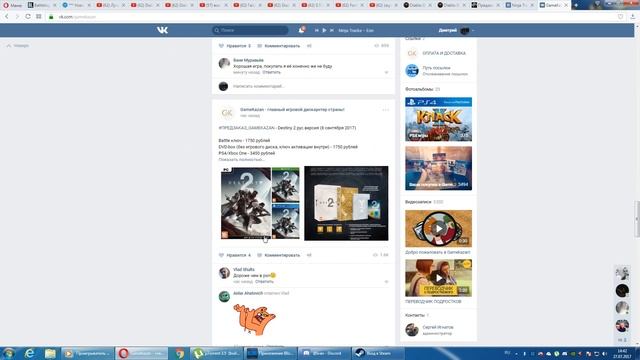The image size is (640, 360).
Task: Play the ПЕРЕВОДЧИК ПОДРОСТКОВ video
Action: [x=438, y=278]
